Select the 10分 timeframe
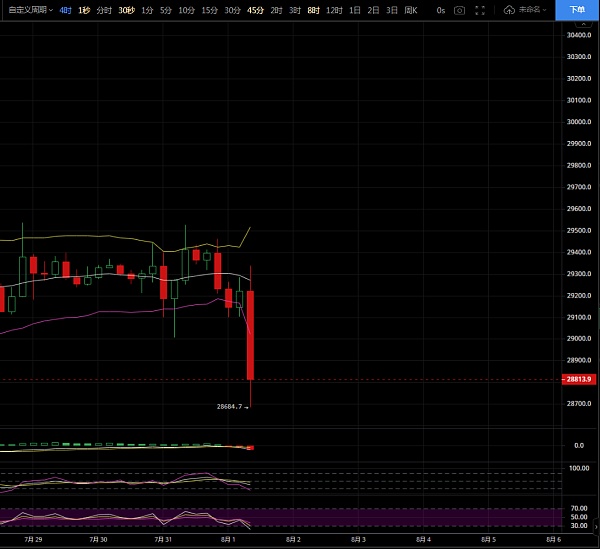 click(x=187, y=10)
